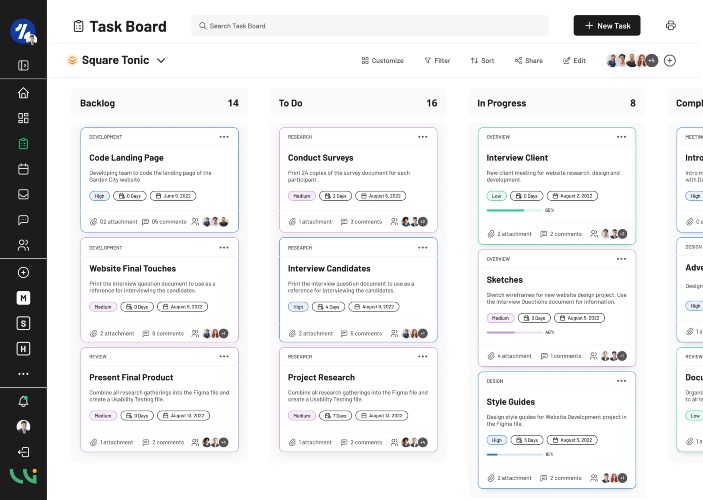Click the Backlog column header
703x500 pixels.
(159, 103)
